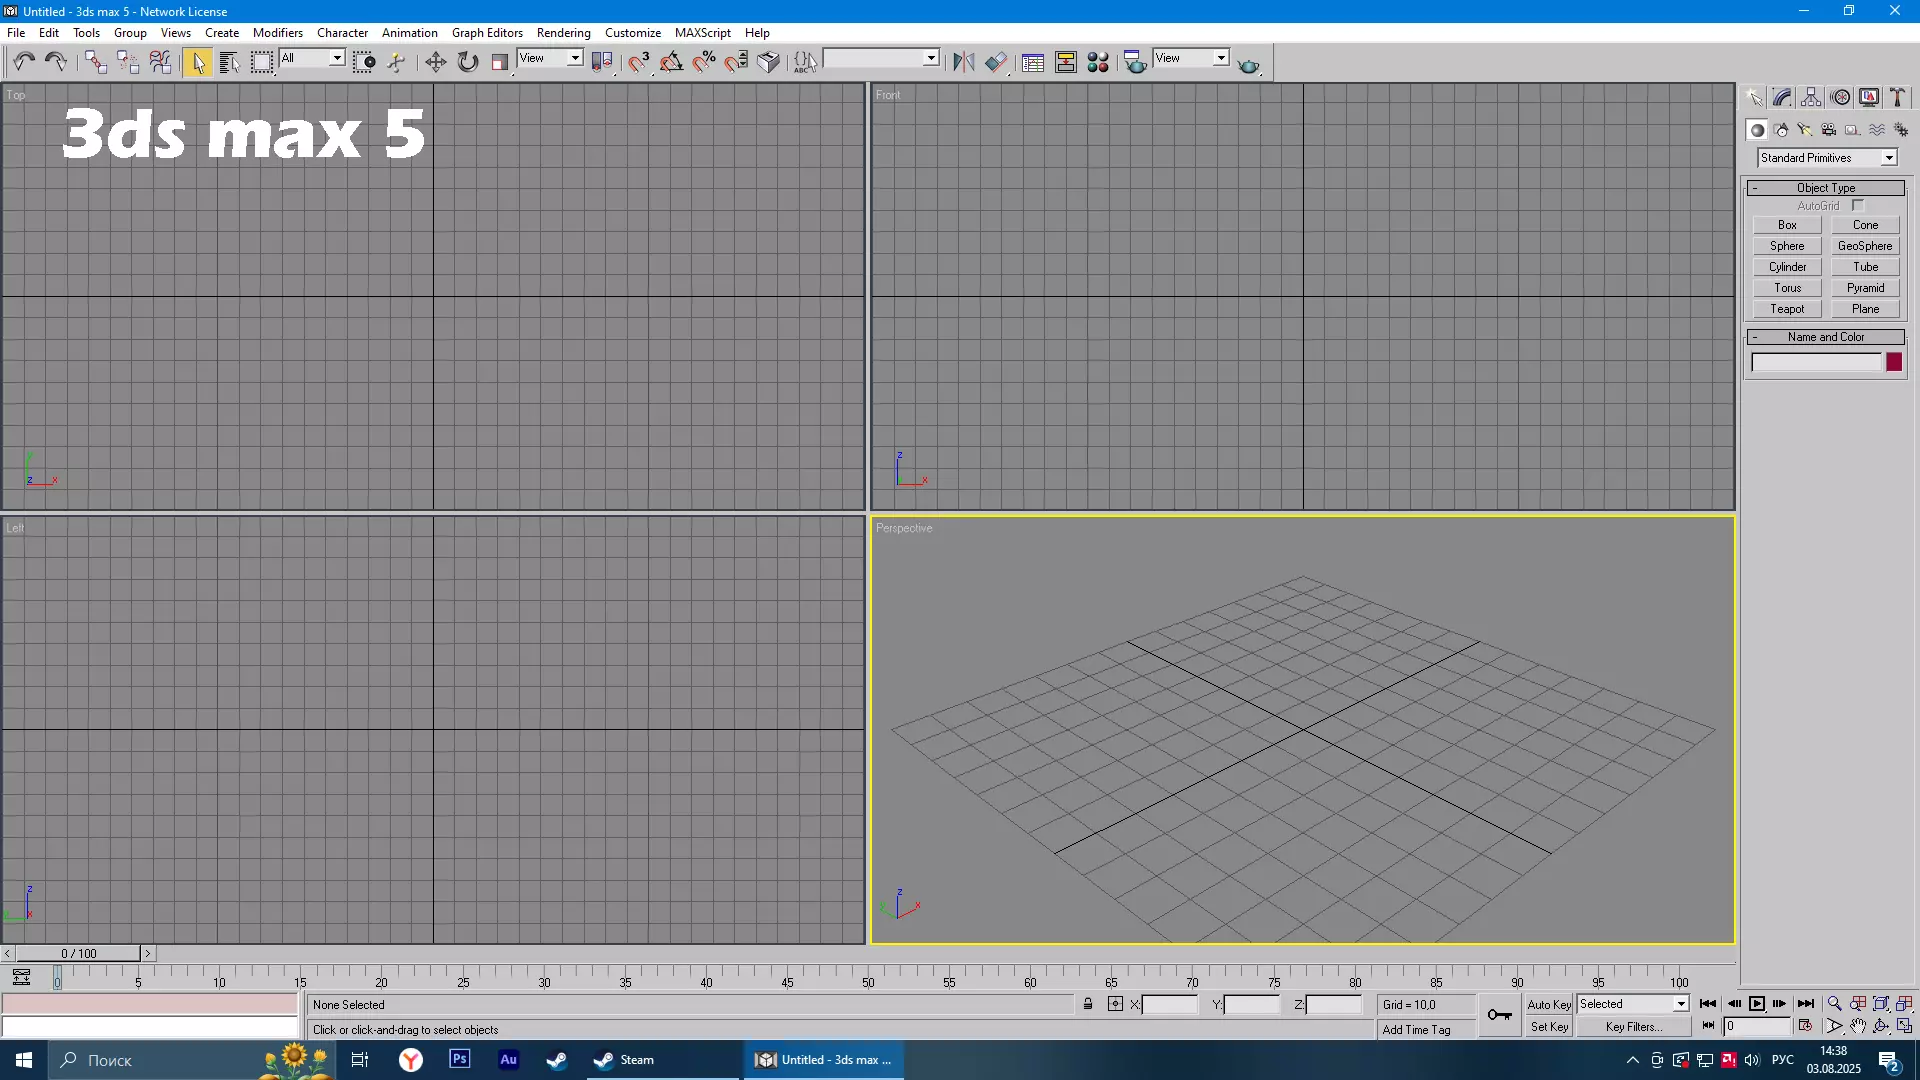This screenshot has width=1920, height=1080.
Task: Select the Cameras category icon
Action: [1829, 130]
